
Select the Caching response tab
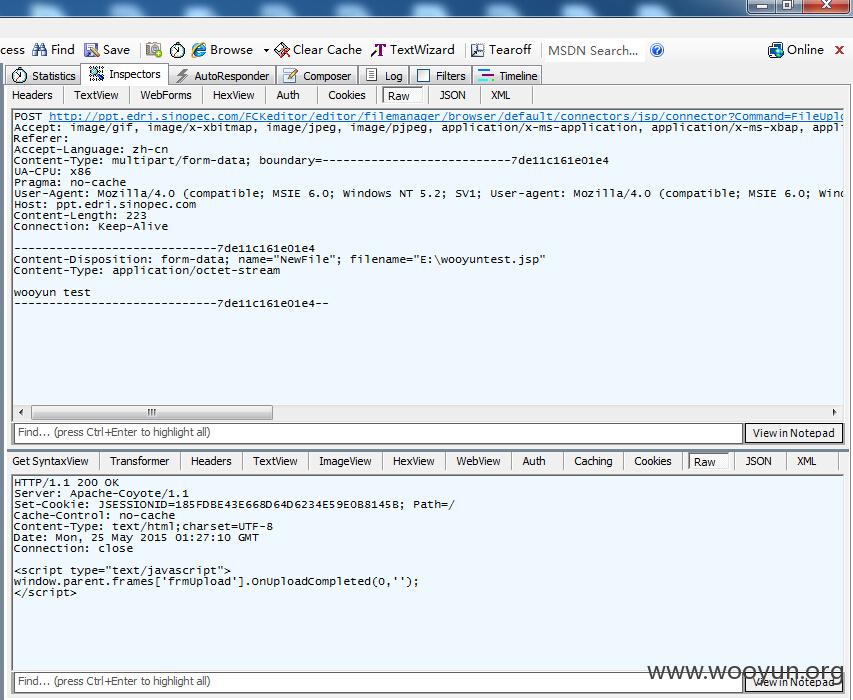click(x=593, y=461)
